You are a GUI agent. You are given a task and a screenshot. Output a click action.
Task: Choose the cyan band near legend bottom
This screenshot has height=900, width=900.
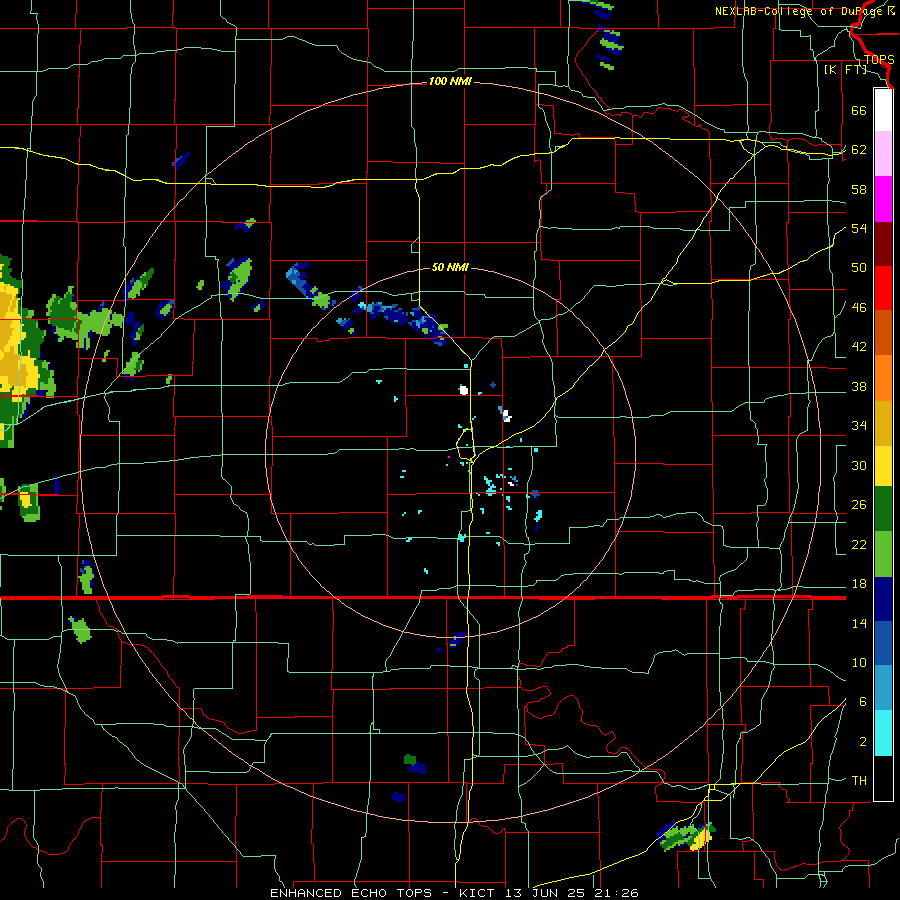pos(883,733)
